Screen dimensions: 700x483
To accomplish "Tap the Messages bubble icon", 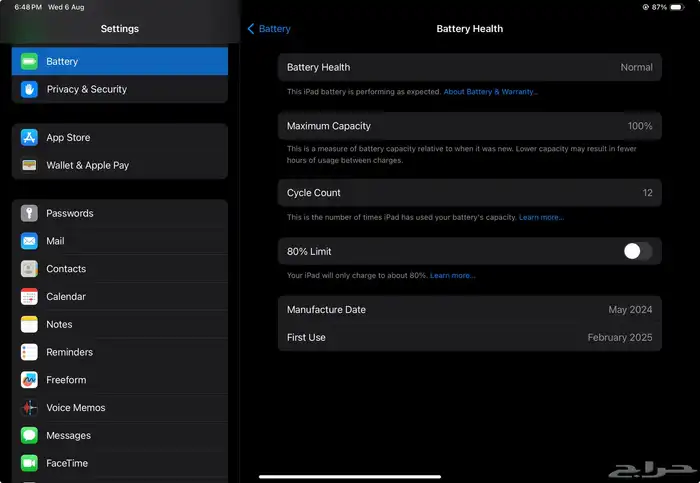I will [29, 435].
